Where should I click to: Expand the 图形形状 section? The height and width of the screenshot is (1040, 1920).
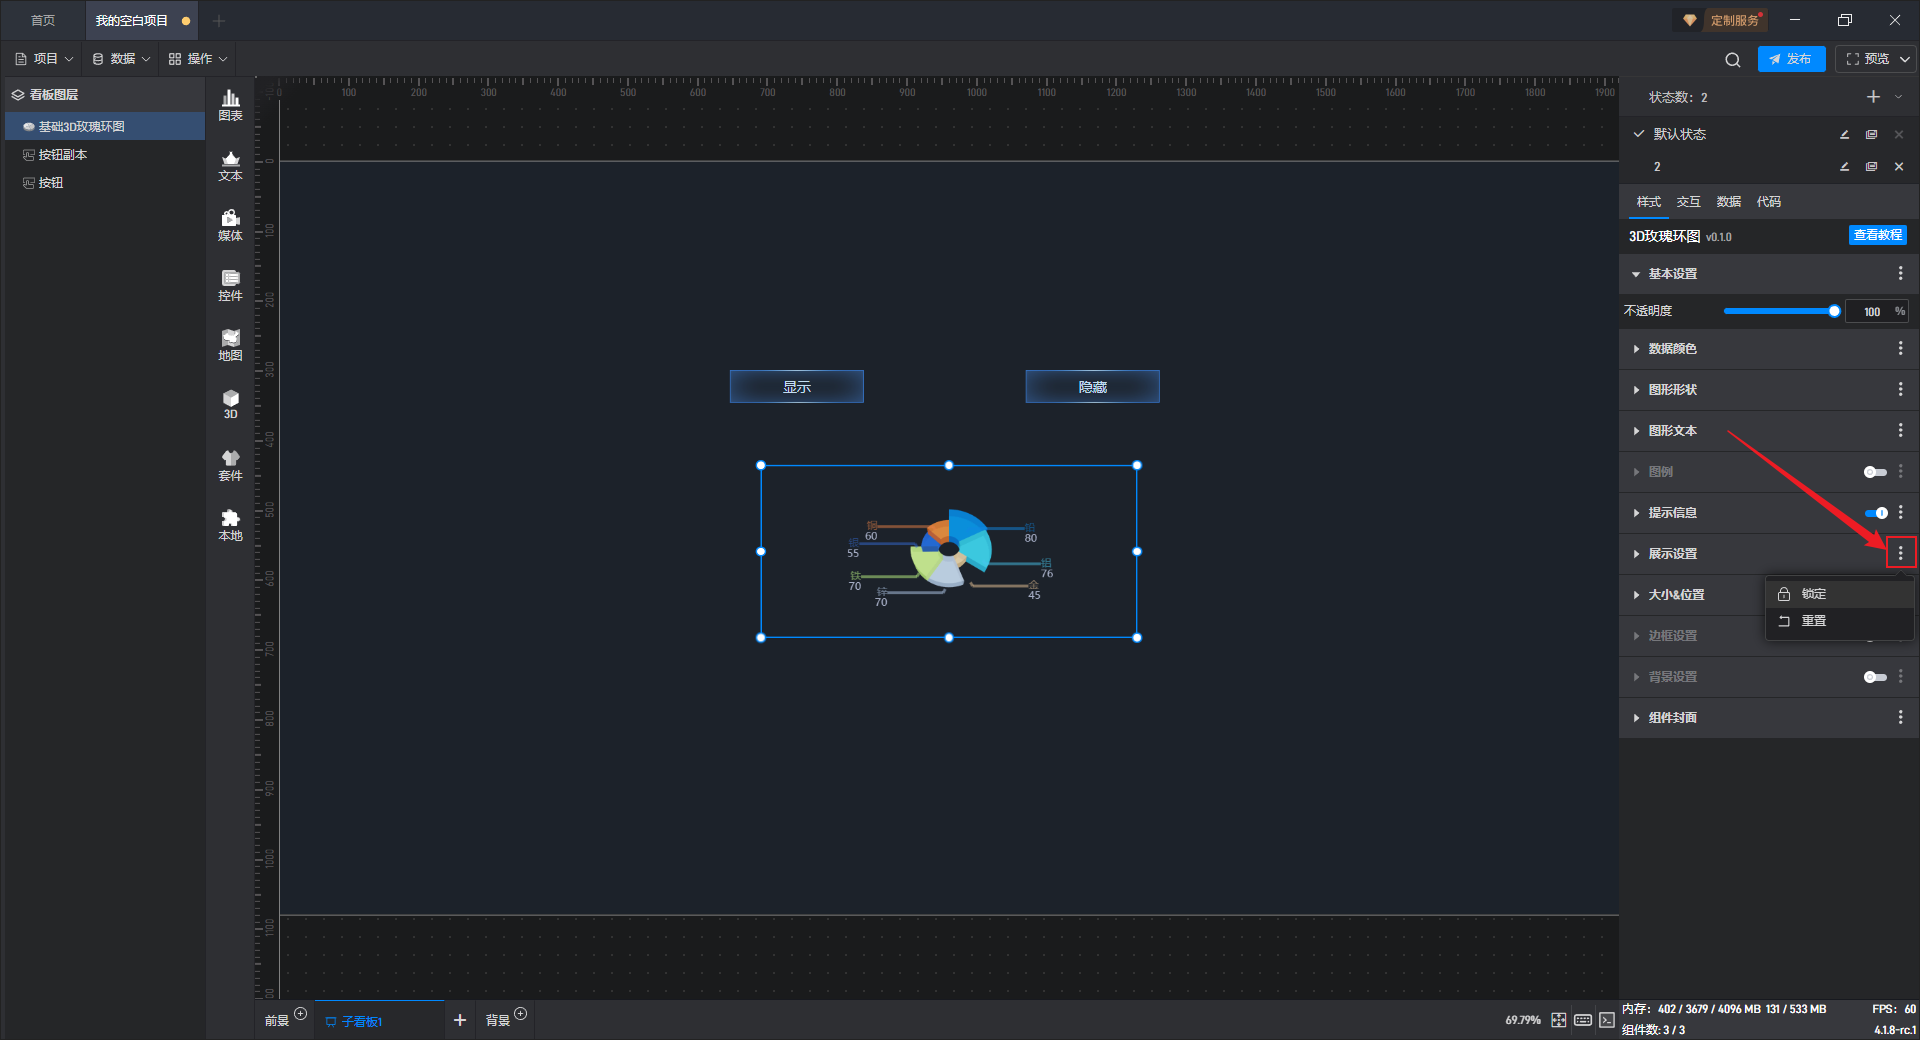pos(1672,390)
